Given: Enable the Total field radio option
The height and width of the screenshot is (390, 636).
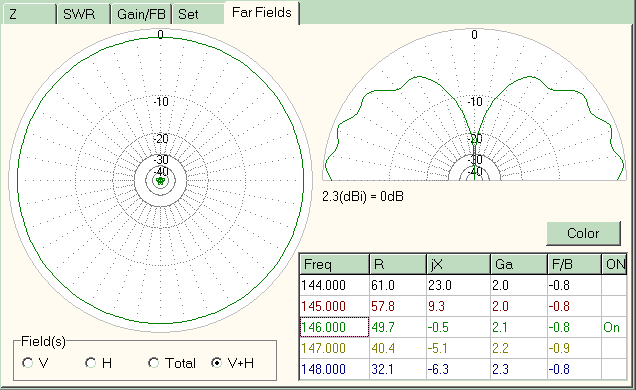Looking at the screenshot, I should (x=172, y=363).
